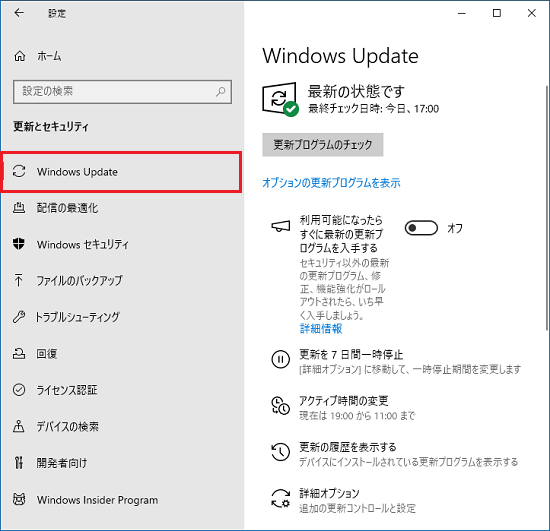Open the ホーム home icon

click(x=20, y=56)
